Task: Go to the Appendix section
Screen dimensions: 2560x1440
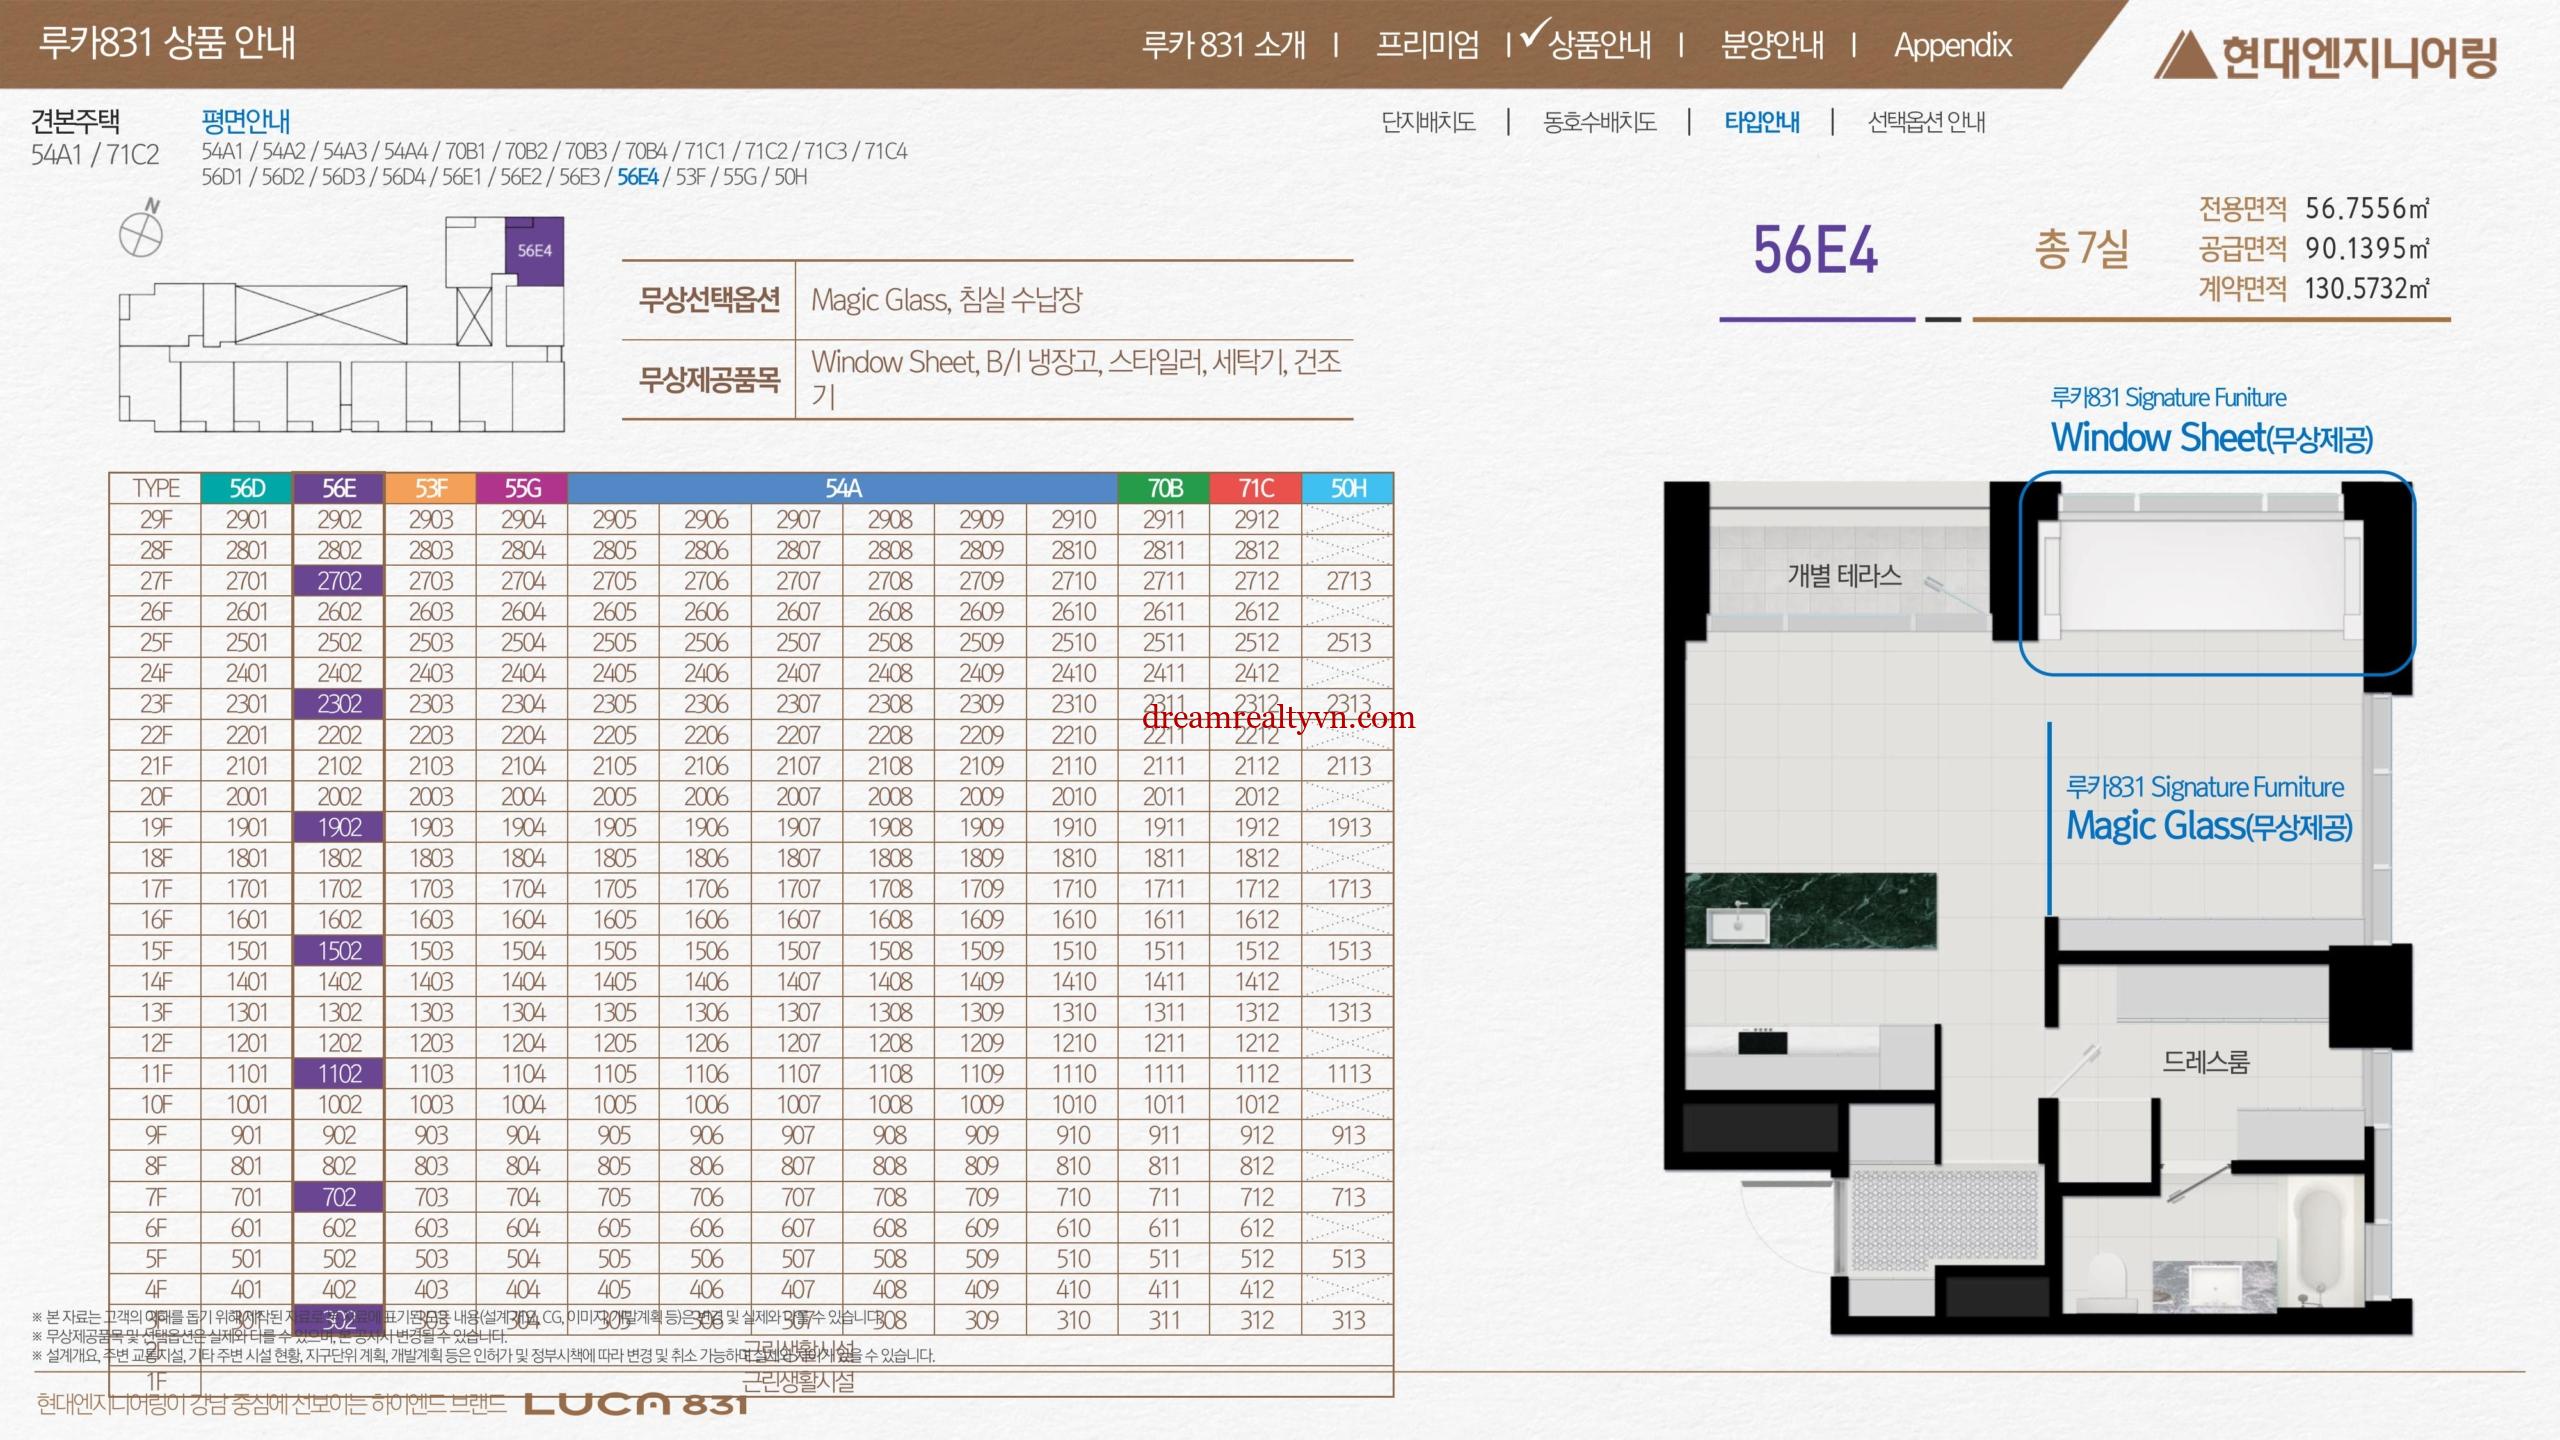Action: 1952,45
